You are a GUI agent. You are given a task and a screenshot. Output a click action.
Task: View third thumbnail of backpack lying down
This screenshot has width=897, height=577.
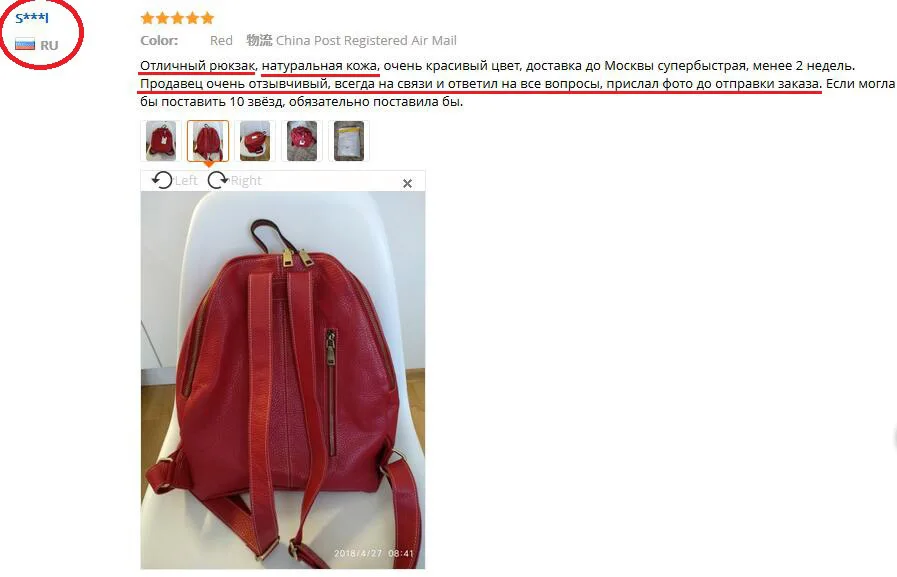[x=255, y=141]
